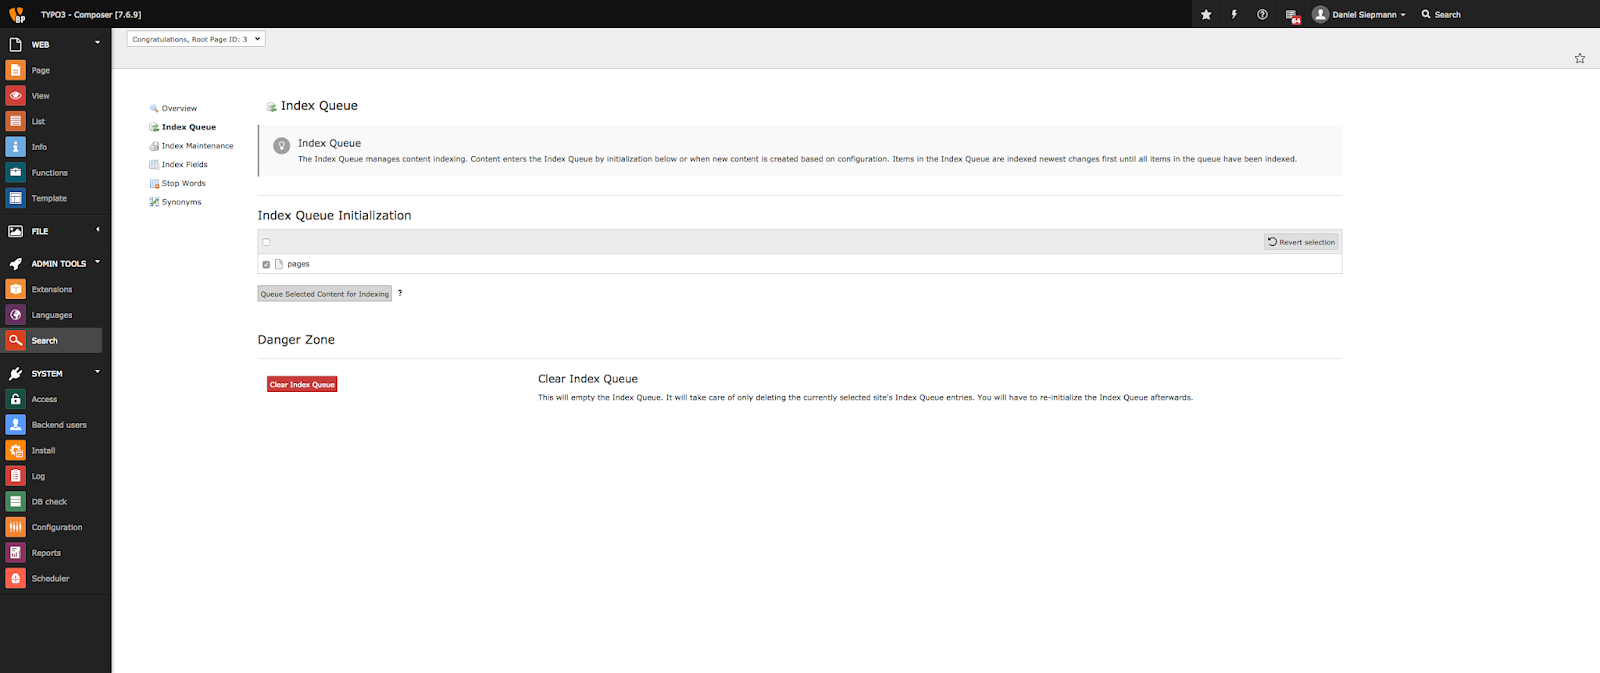
Task: Click the red Clear Index Queue button
Action: (x=302, y=384)
